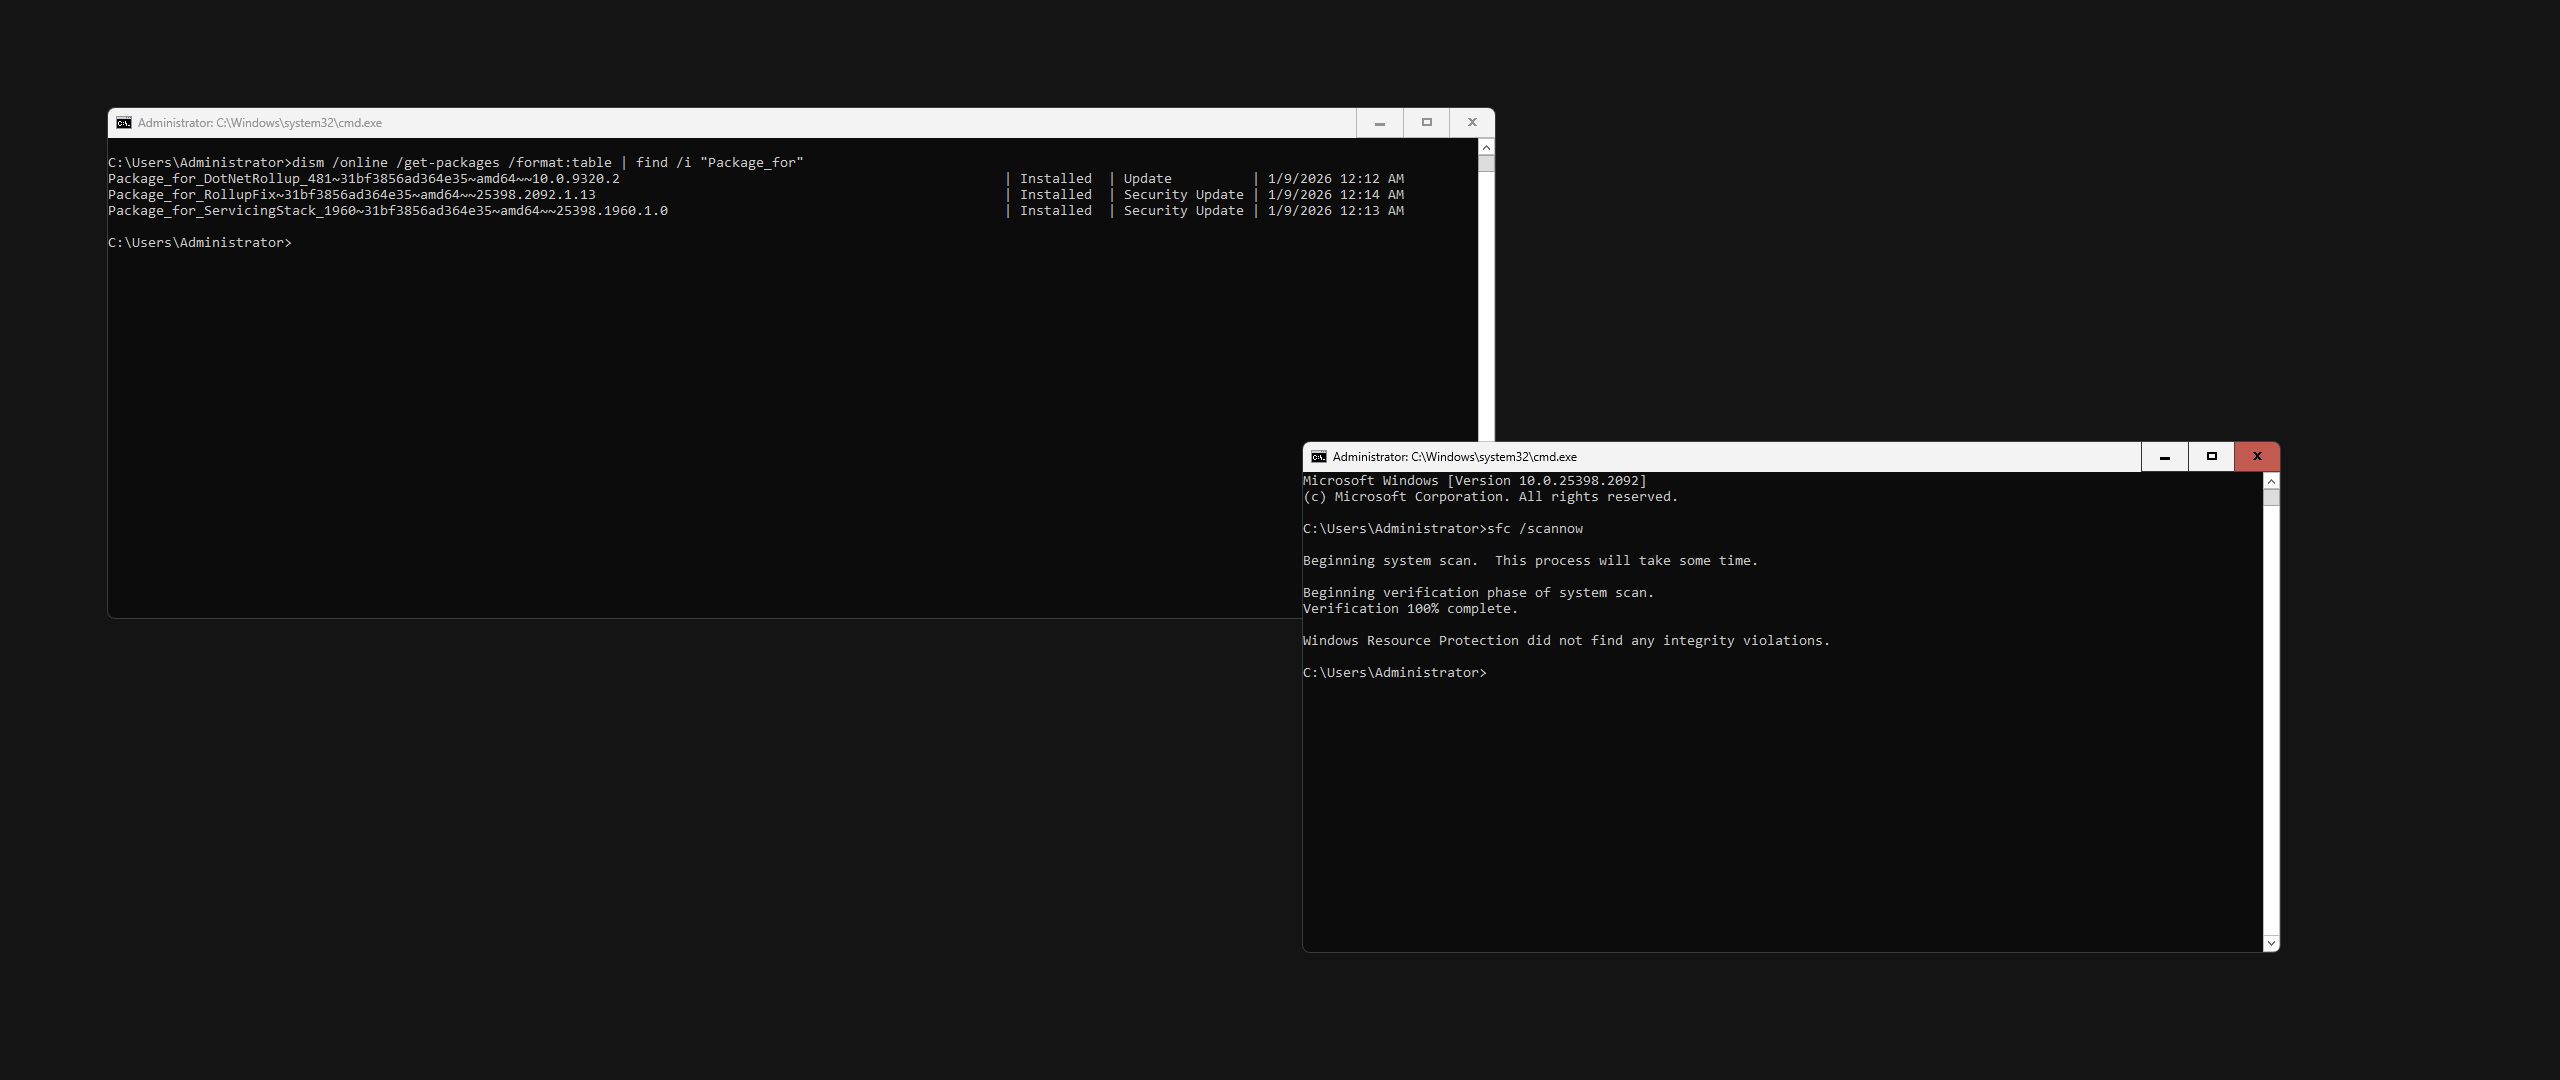Open the system menu icon of the sfc window
This screenshot has height=1080, width=2560.
pos(1319,457)
